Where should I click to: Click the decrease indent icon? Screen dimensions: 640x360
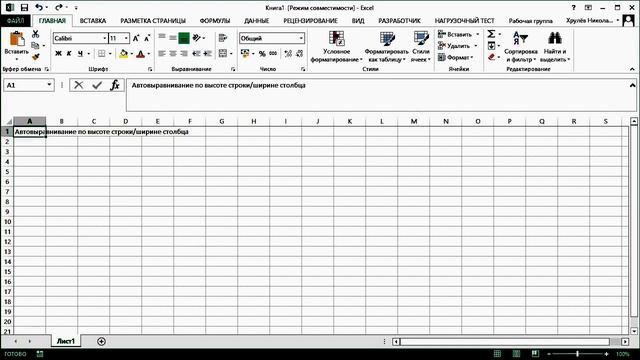196,53
